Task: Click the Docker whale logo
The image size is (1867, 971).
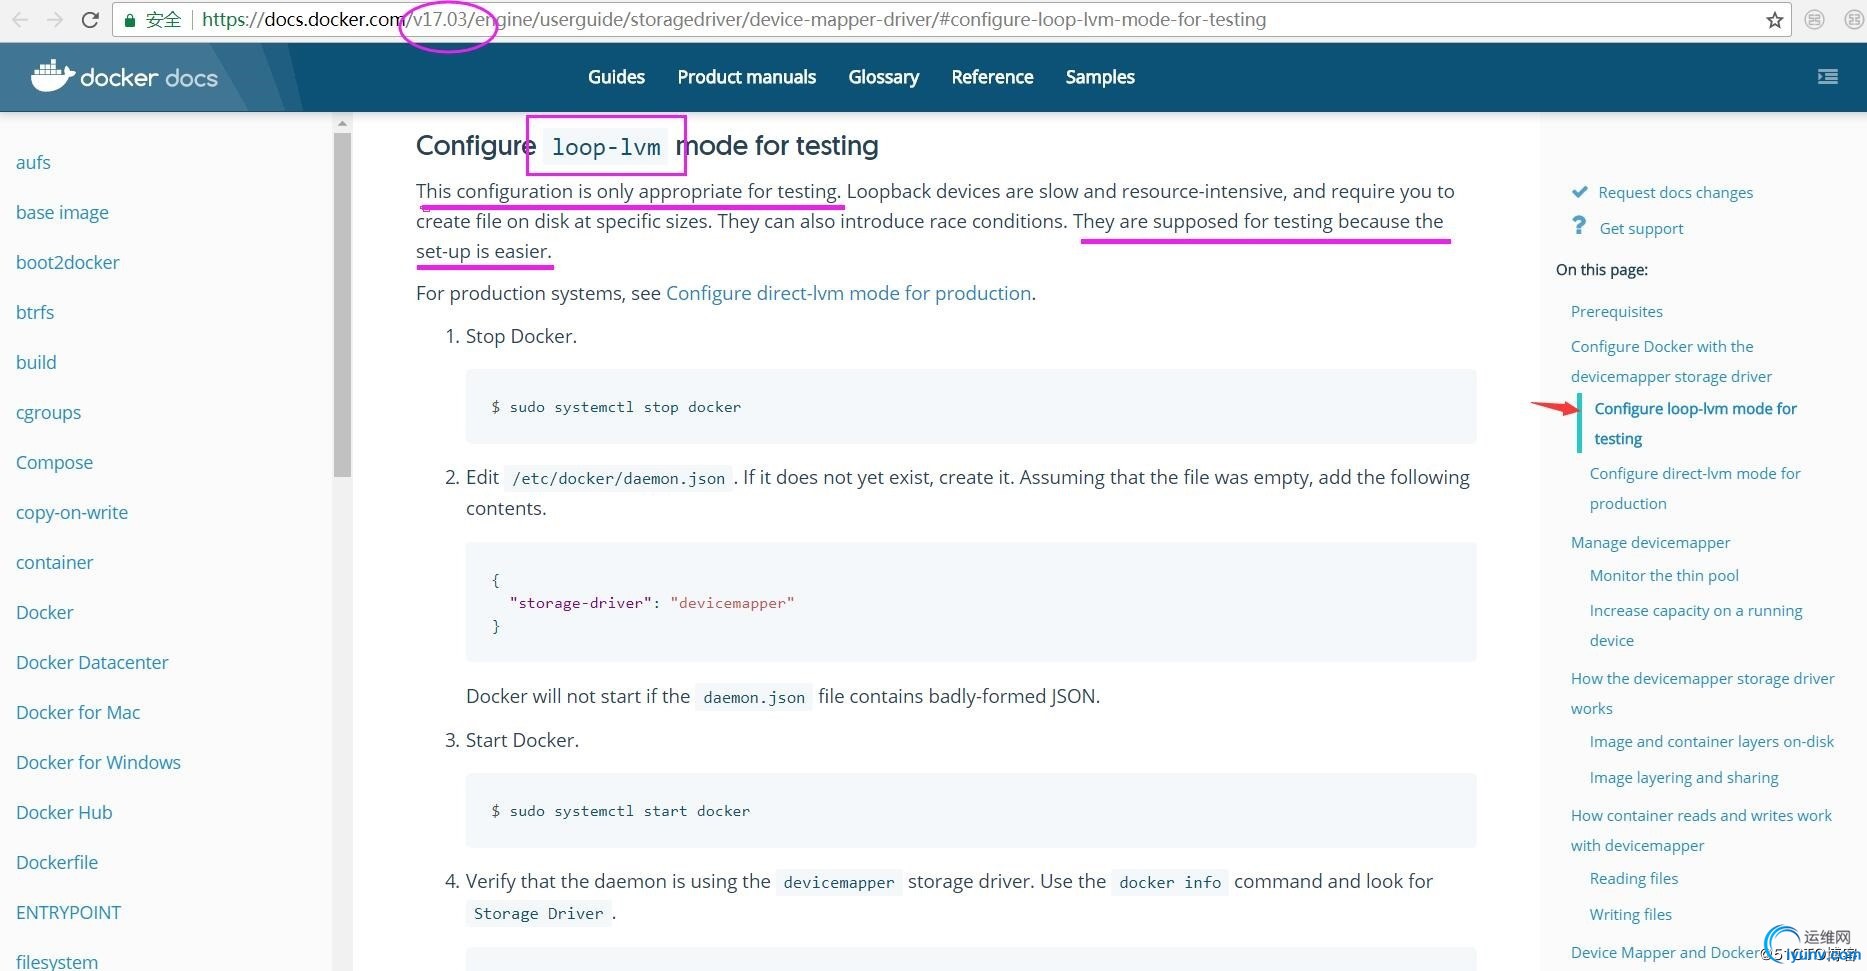Action: pos(53,76)
